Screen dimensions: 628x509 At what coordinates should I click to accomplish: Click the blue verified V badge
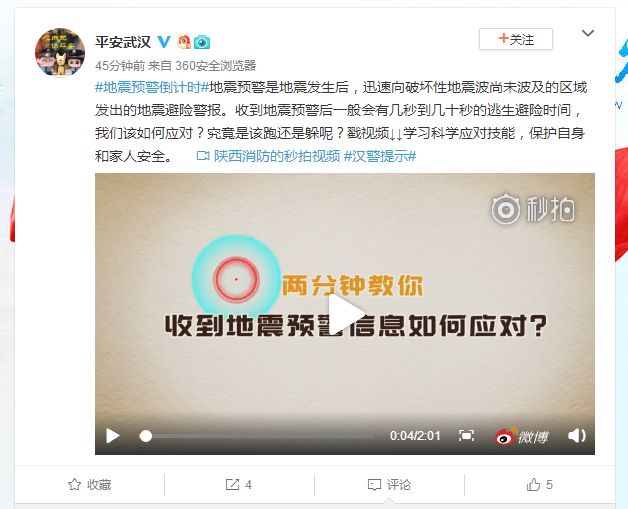coord(164,42)
